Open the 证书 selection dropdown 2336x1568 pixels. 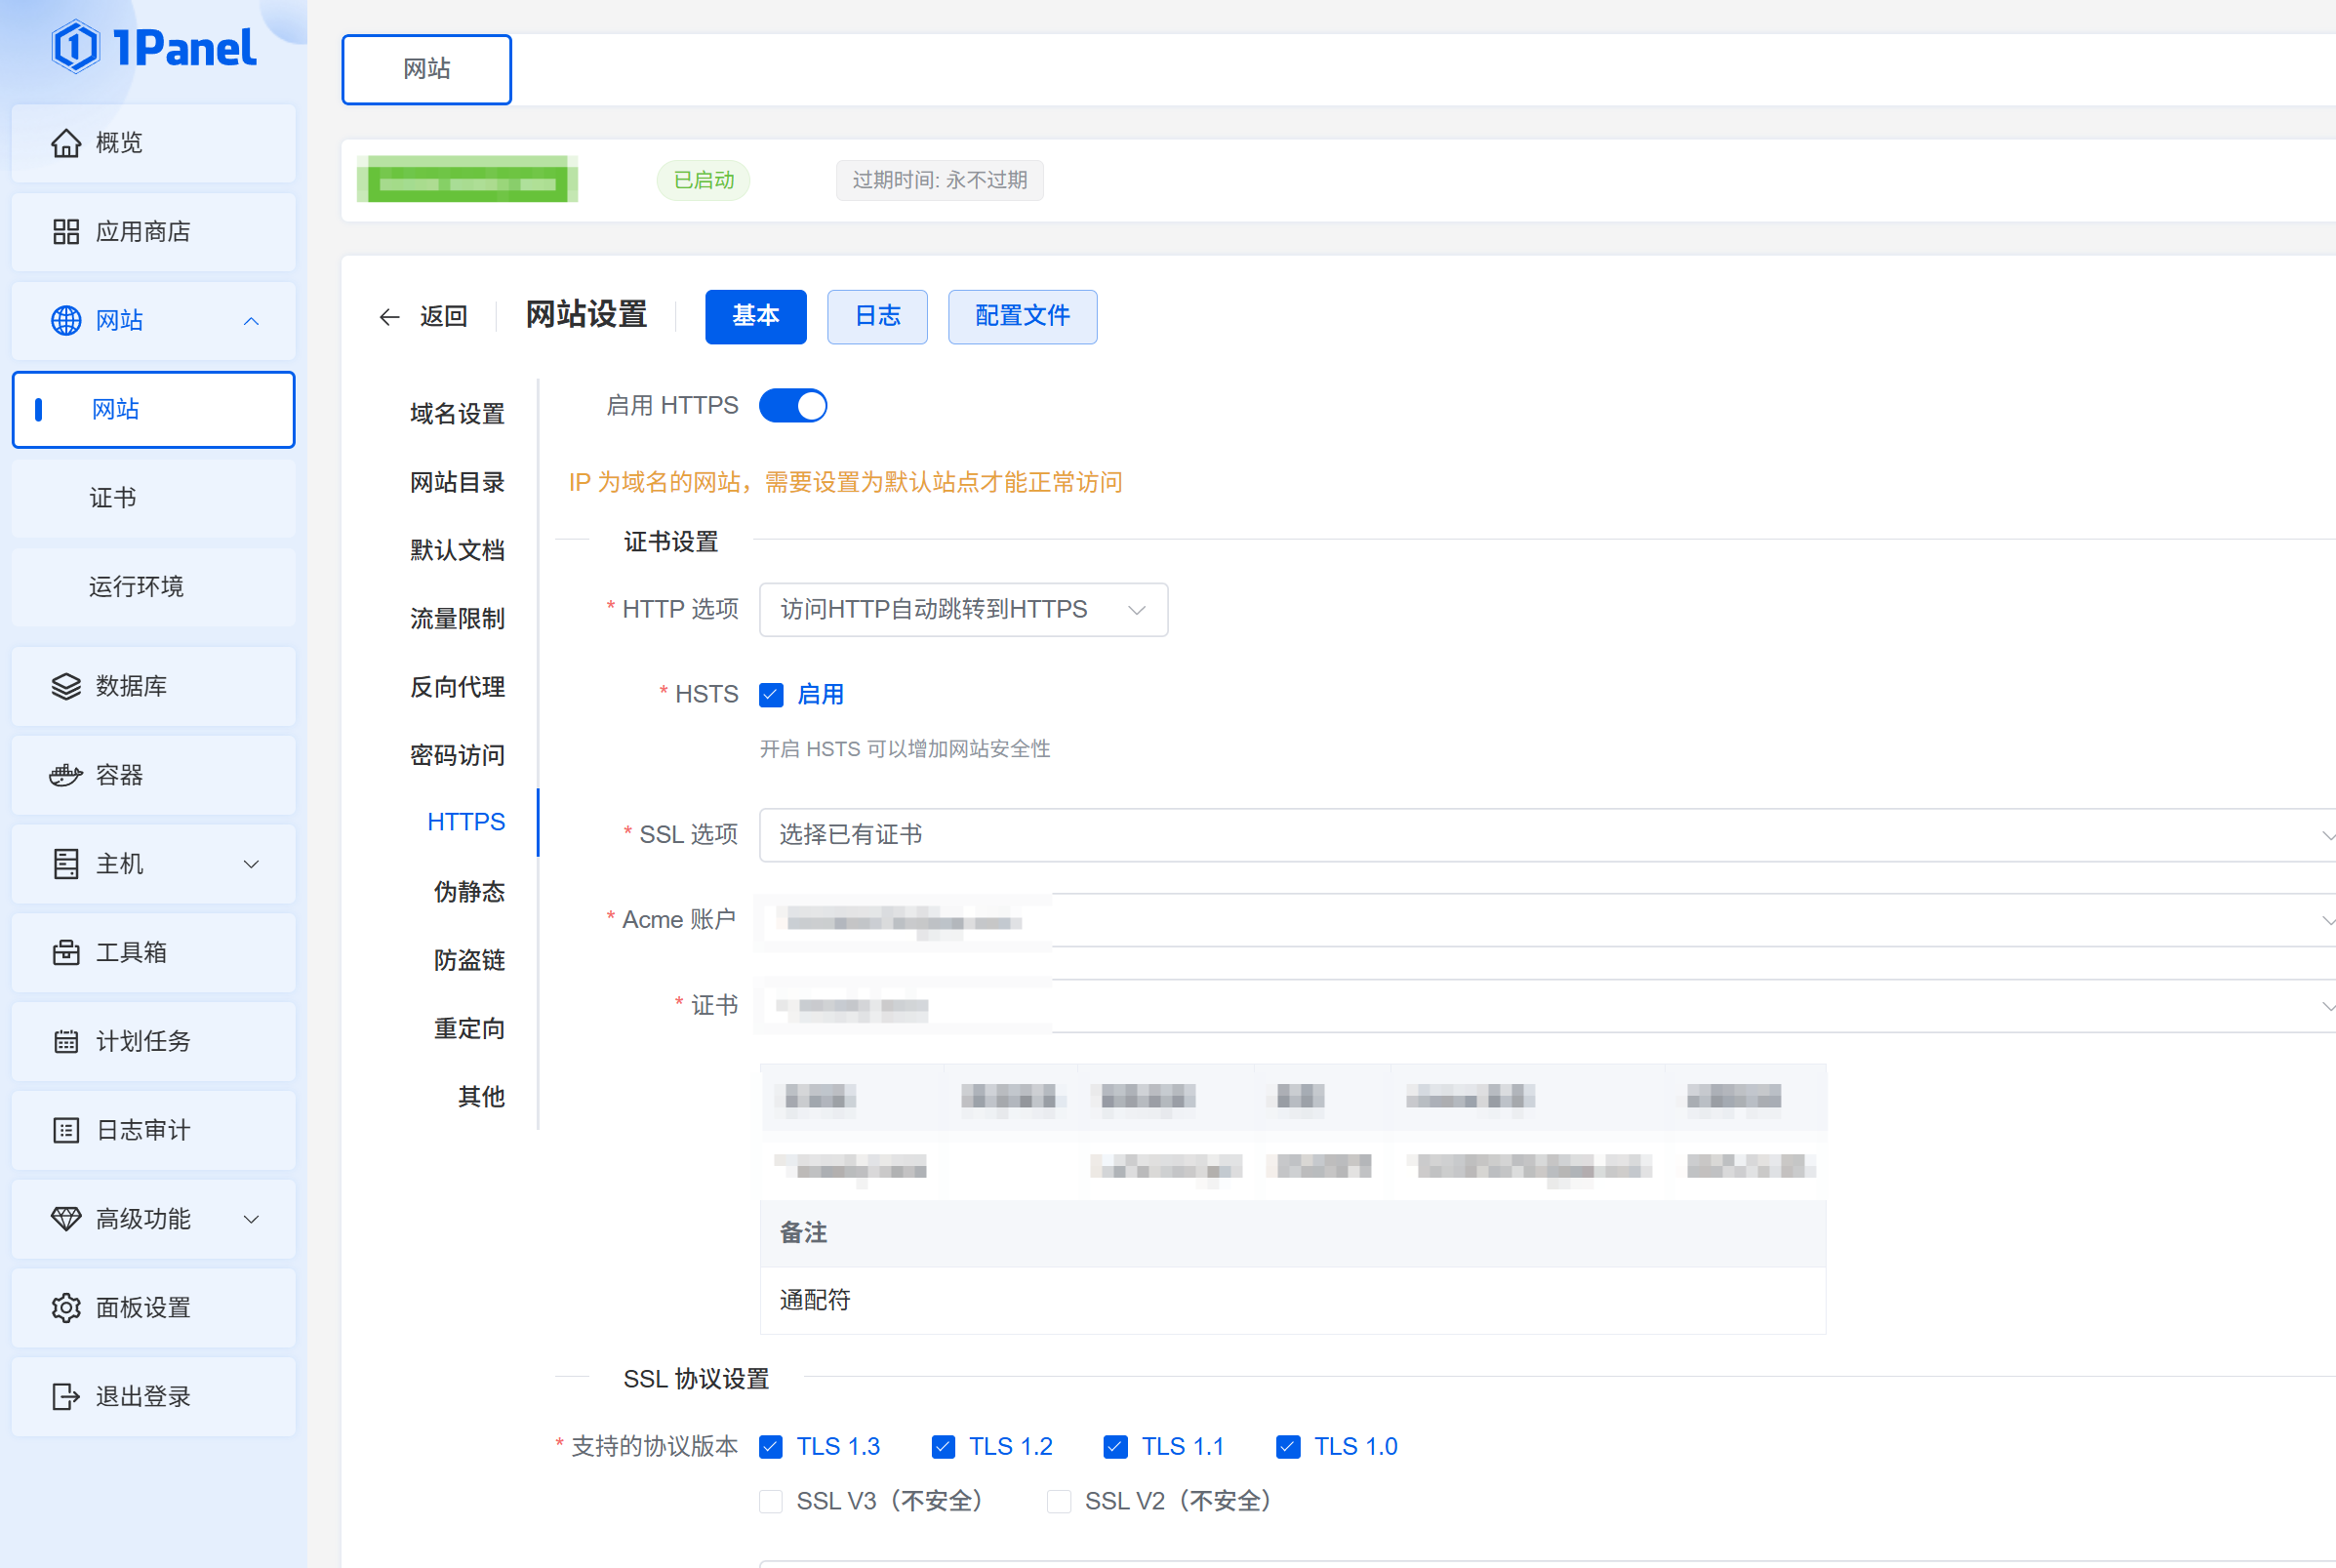[x=1547, y=1006]
